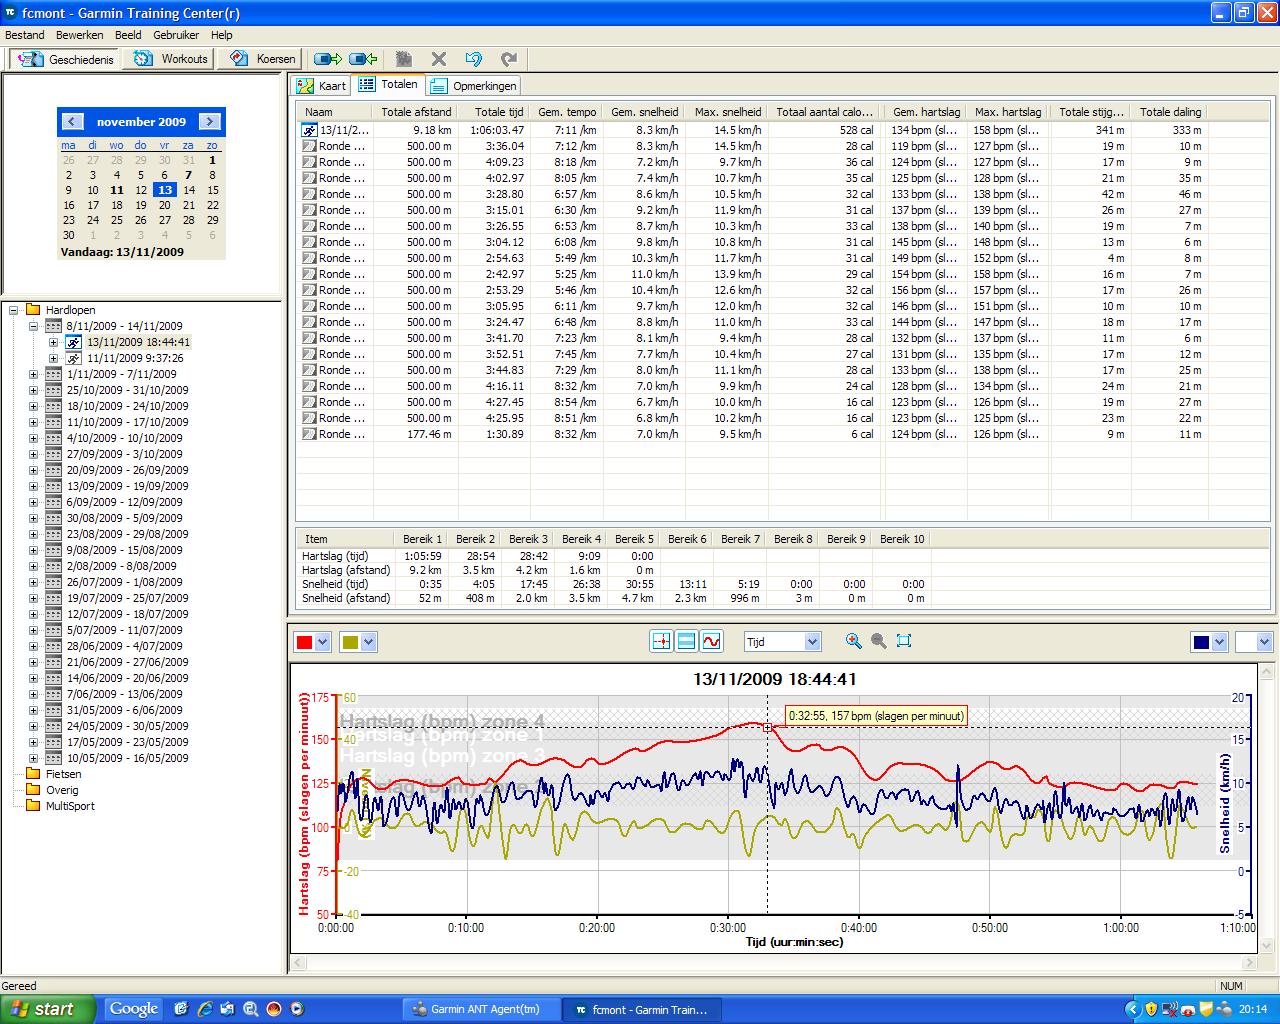Click the Fietsen folder icon
Viewport: 1280px width, 1024px height.
point(33,774)
